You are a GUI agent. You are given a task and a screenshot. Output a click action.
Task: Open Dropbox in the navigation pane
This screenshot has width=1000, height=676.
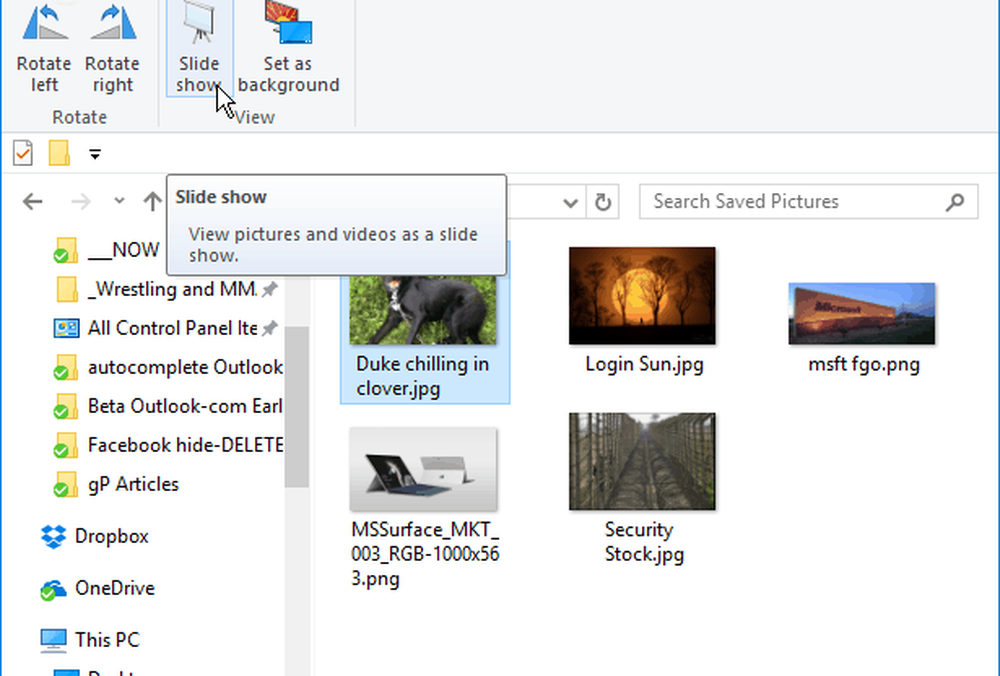tap(110, 536)
